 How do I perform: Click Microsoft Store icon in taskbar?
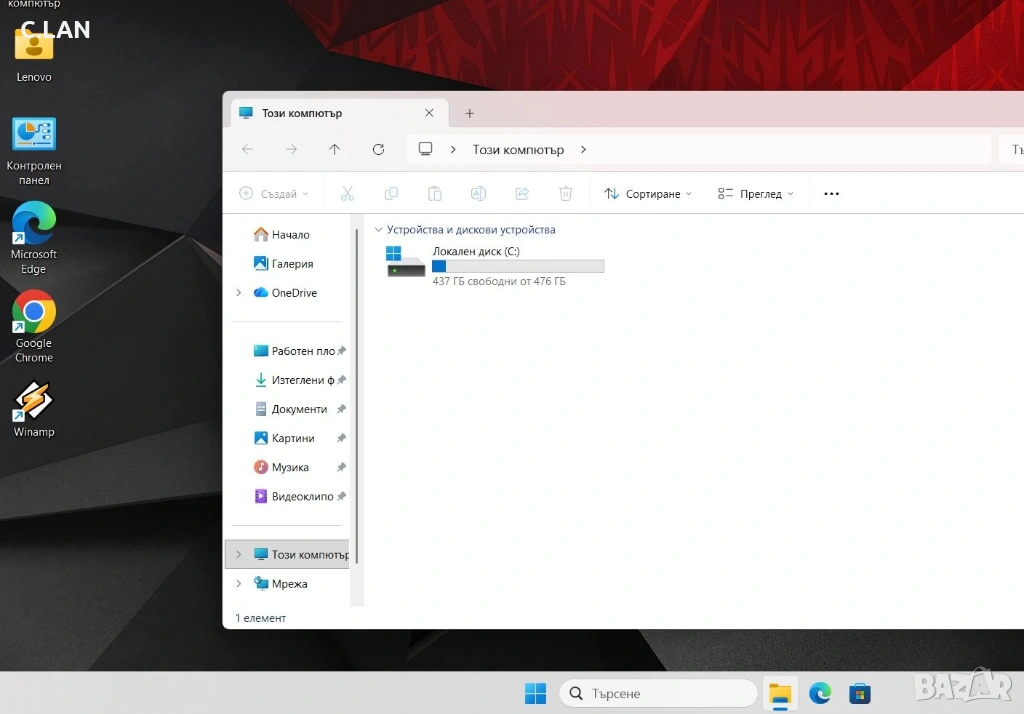click(x=859, y=693)
